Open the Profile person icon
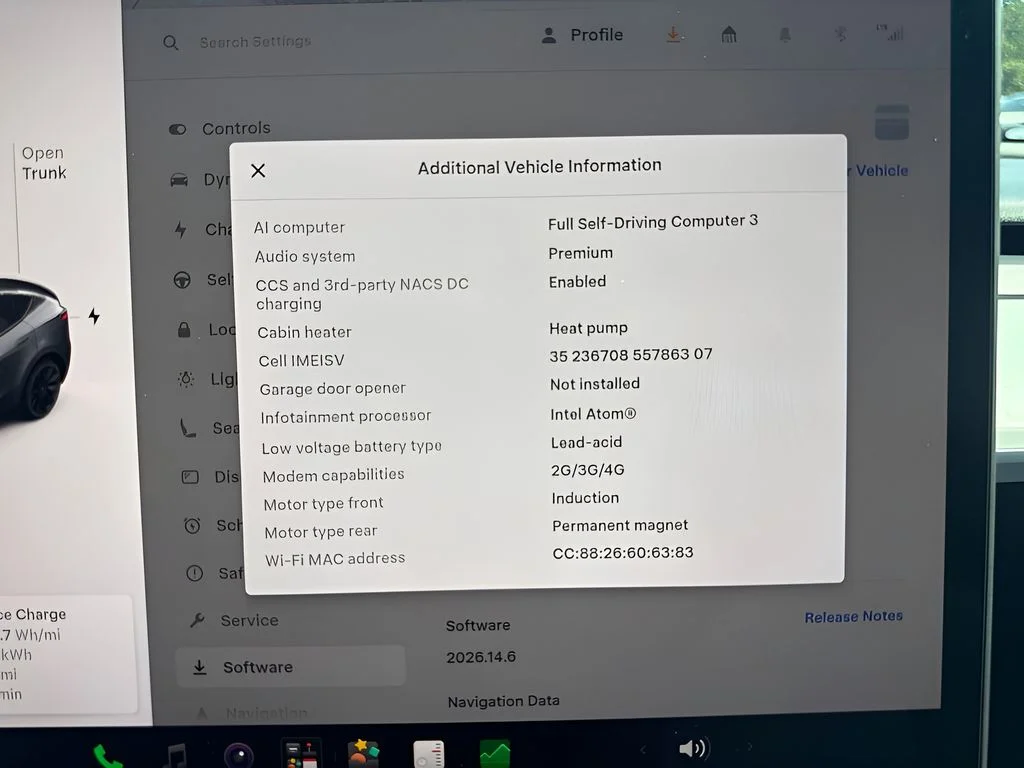Screen dimensions: 1024x768 click(x=549, y=35)
